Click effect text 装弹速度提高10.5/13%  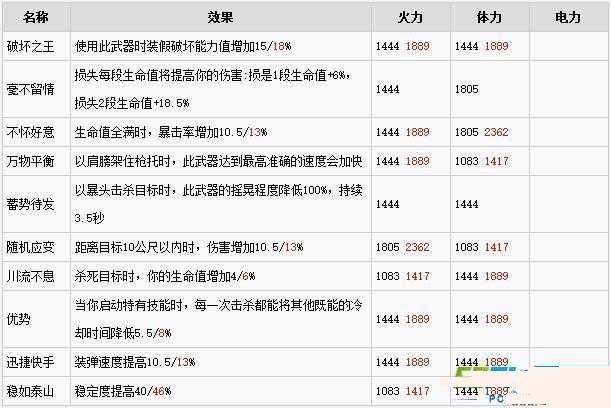click(x=135, y=362)
